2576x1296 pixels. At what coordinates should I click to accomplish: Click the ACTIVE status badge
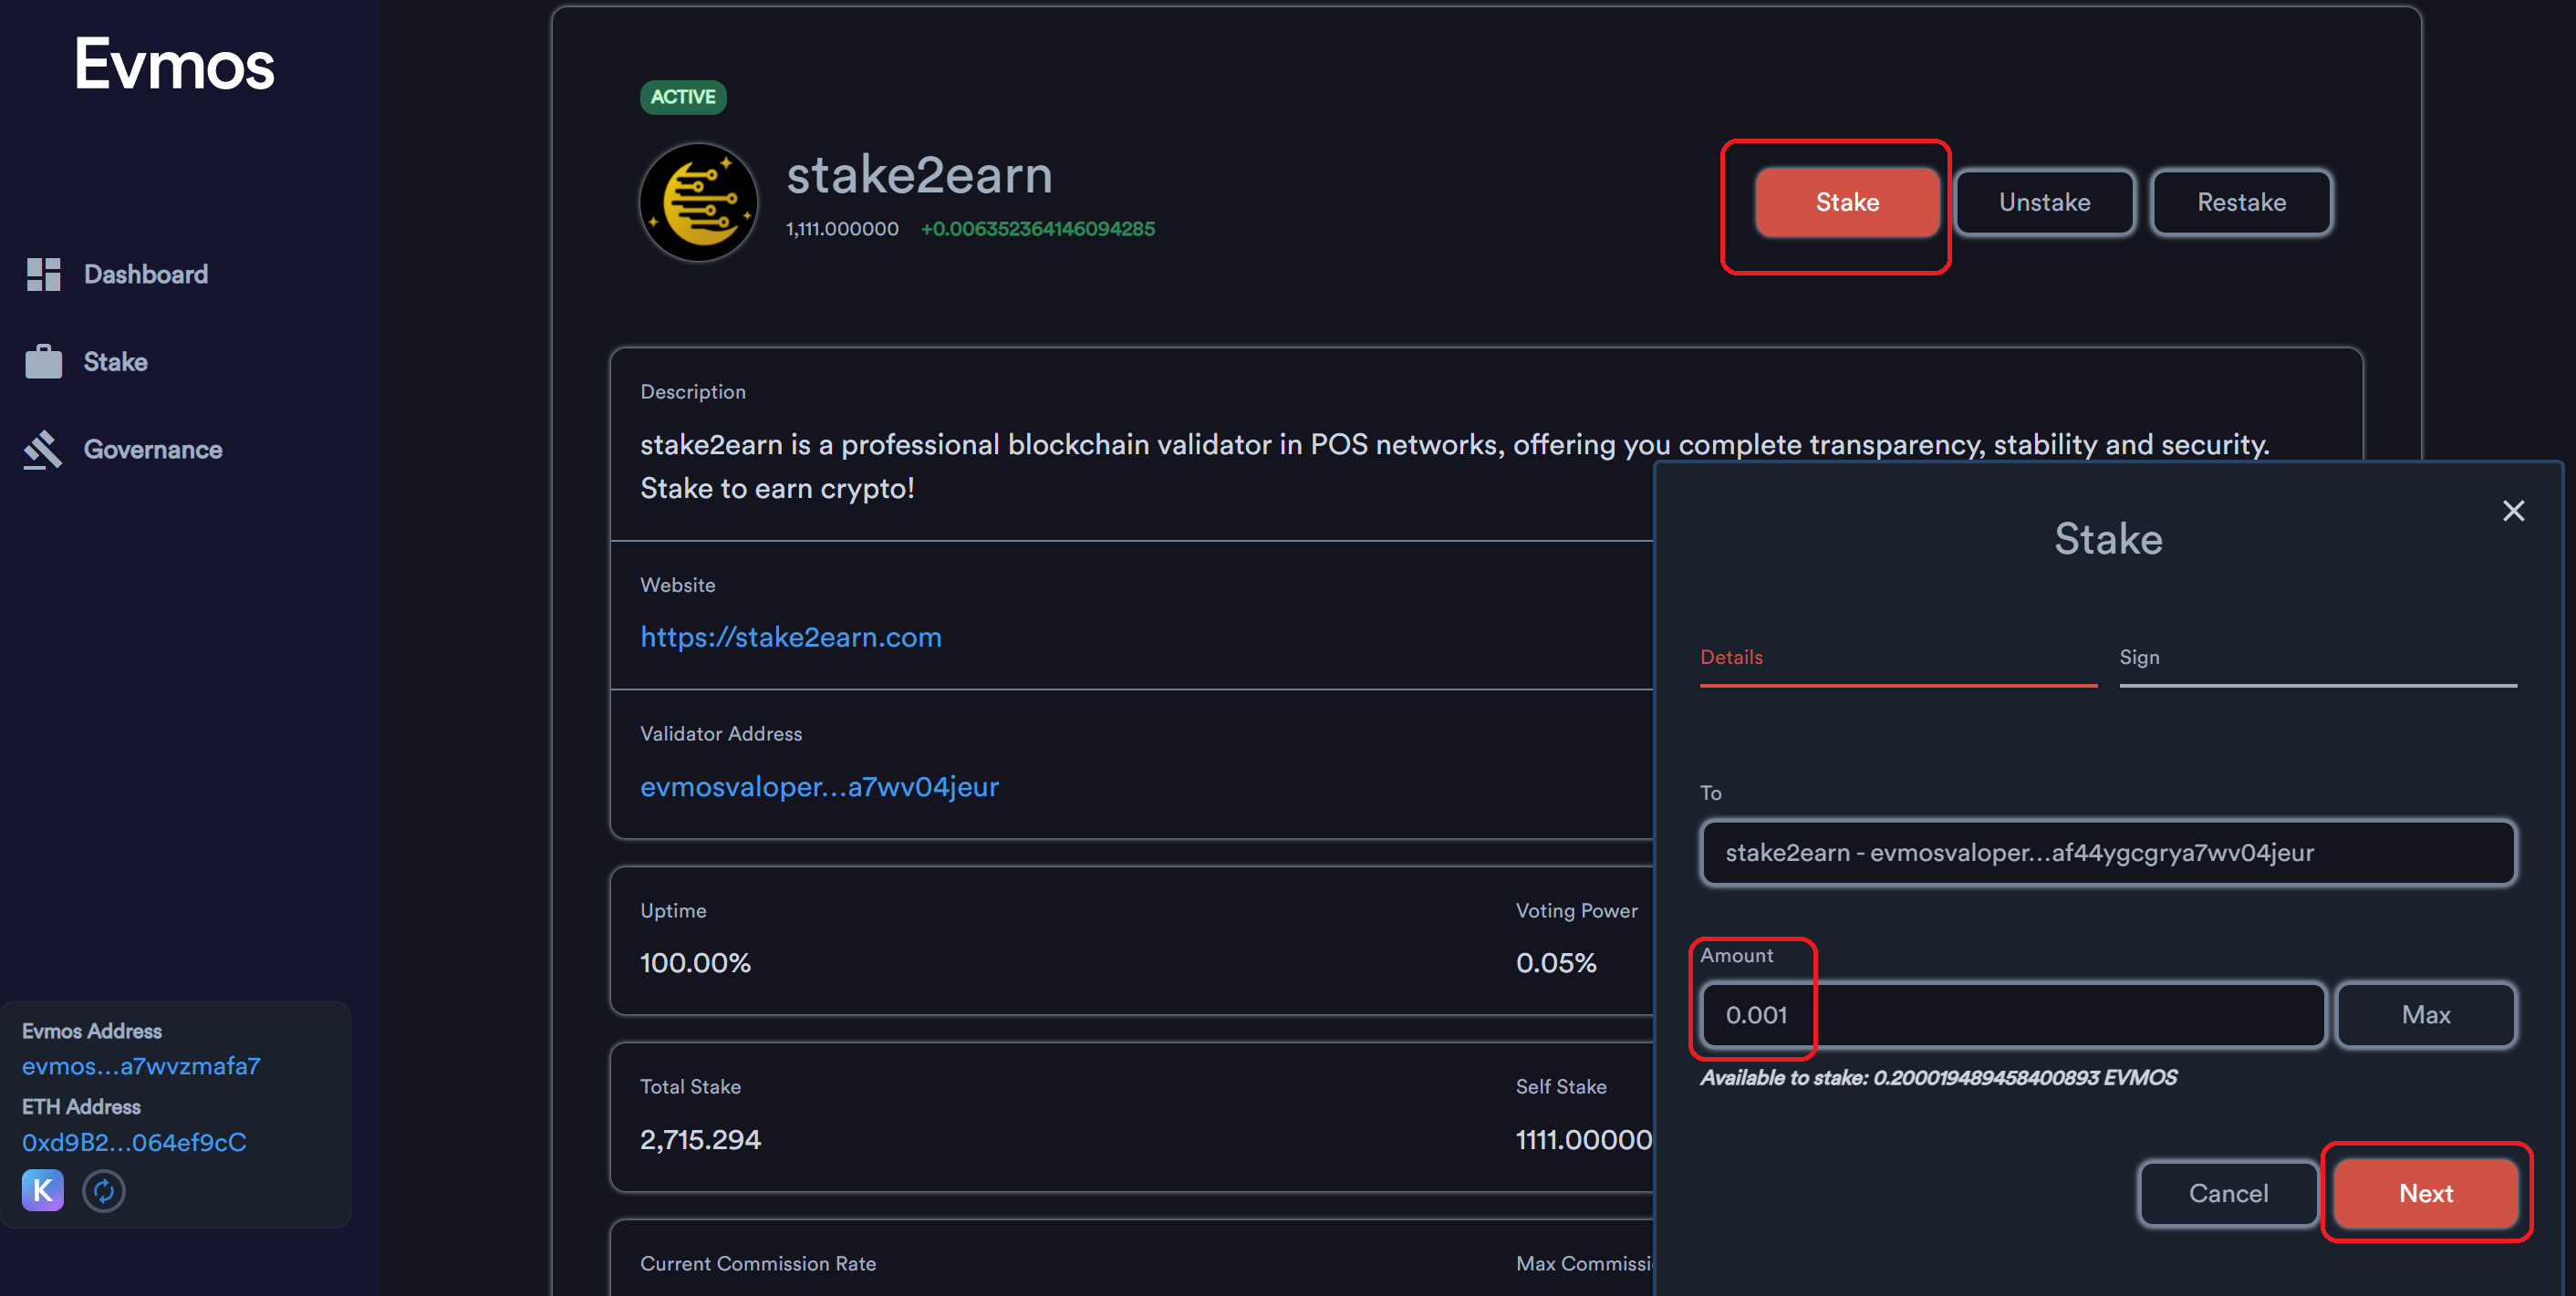tap(683, 97)
